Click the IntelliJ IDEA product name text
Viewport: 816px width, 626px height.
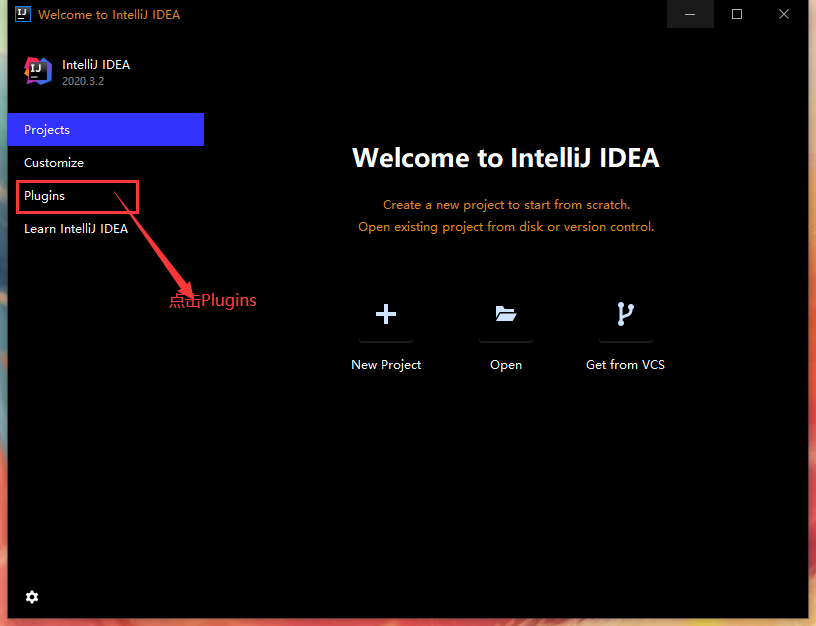(x=96, y=65)
